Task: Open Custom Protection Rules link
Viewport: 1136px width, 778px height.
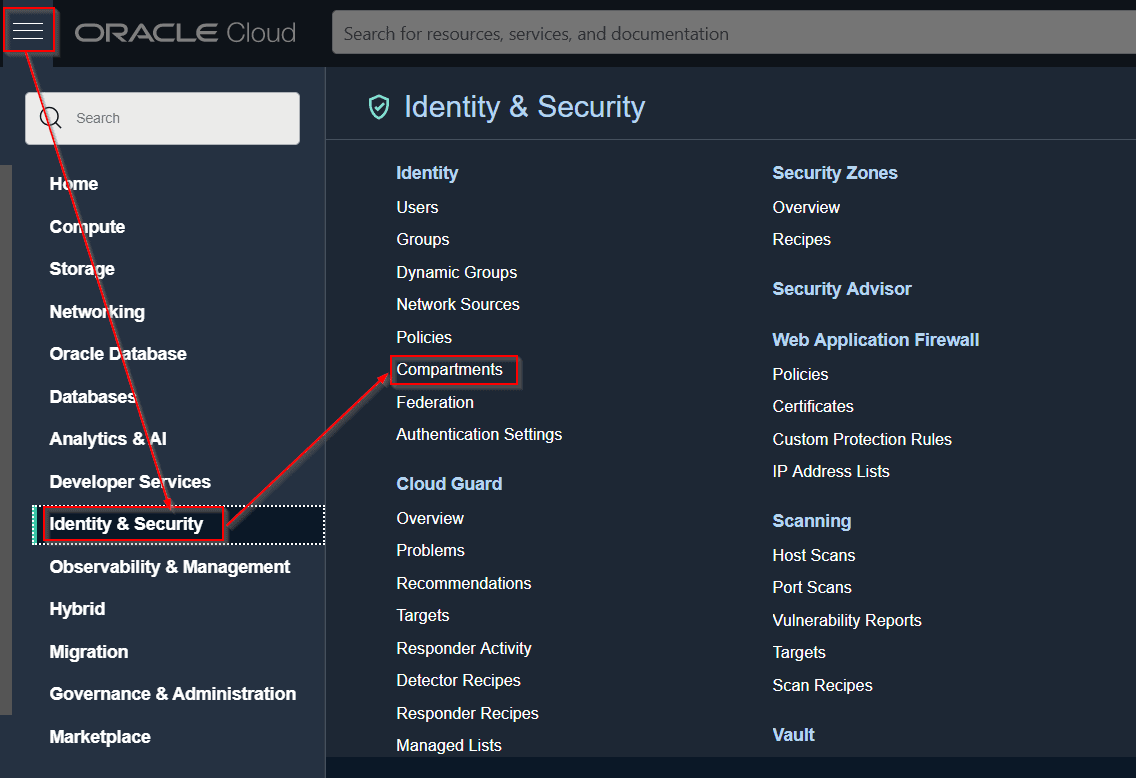Action: click(x=862, y=440)
